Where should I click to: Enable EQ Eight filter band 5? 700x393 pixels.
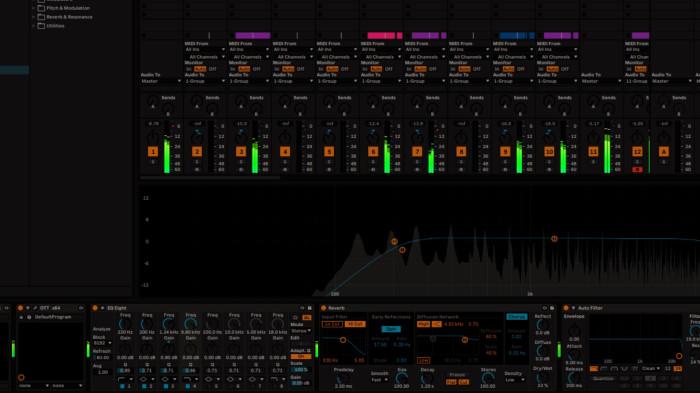(209, 386)
